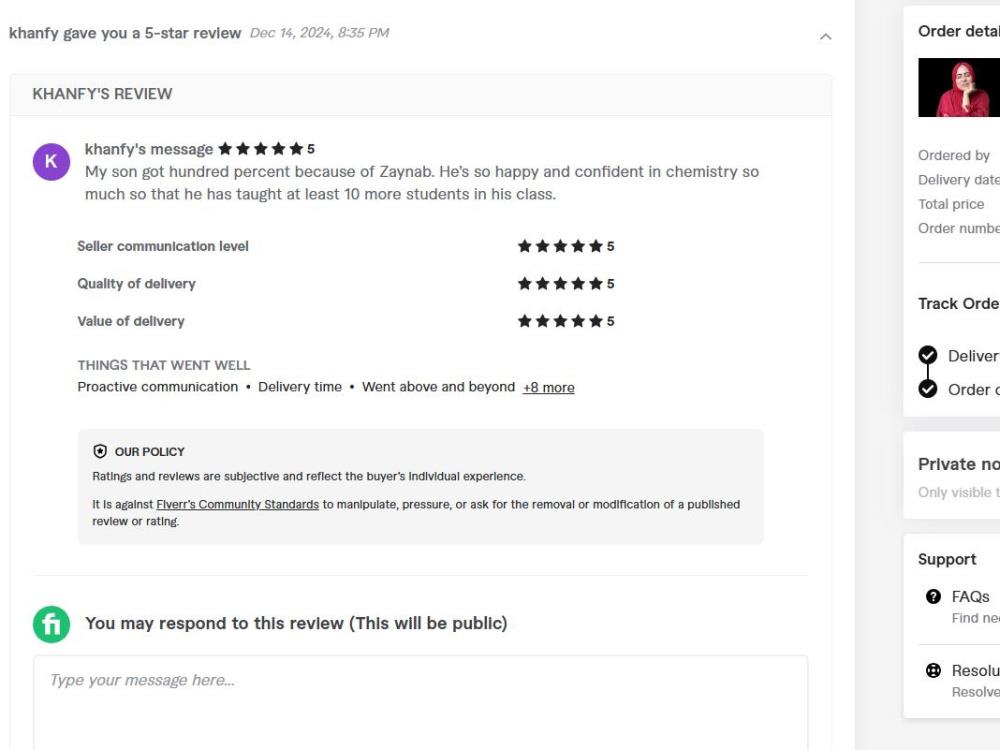This screenshot has height=750, width=1000.
Task: Collapse the review panel with the chevron
Action: coord(825,37)
